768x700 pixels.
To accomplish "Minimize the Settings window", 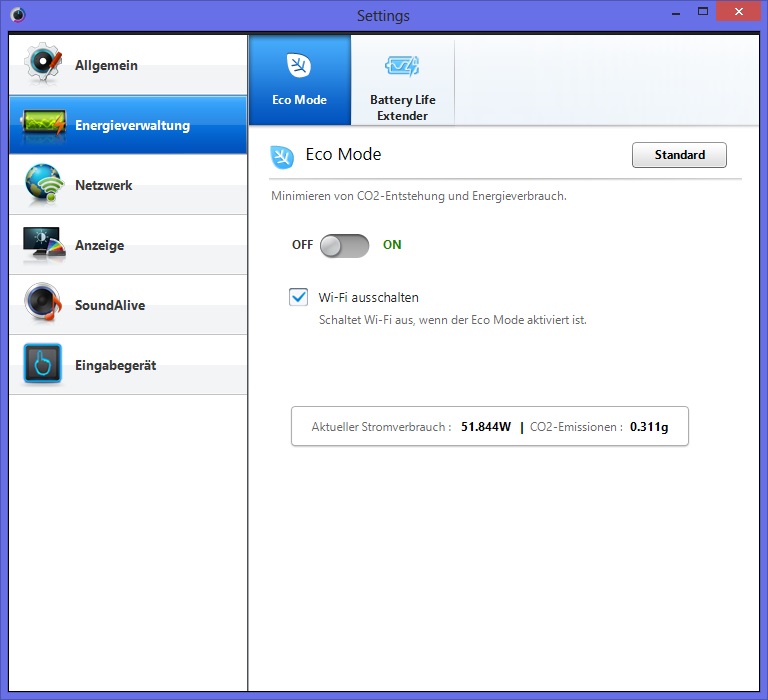I will (x=676, y=12).
